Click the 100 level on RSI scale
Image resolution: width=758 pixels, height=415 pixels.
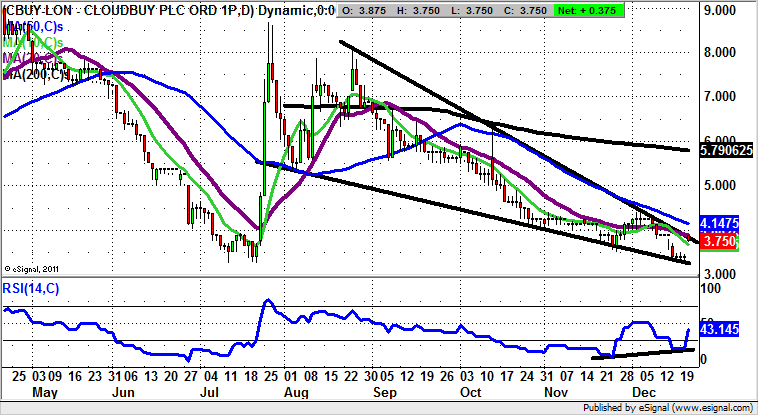click(x=711, y=288)
